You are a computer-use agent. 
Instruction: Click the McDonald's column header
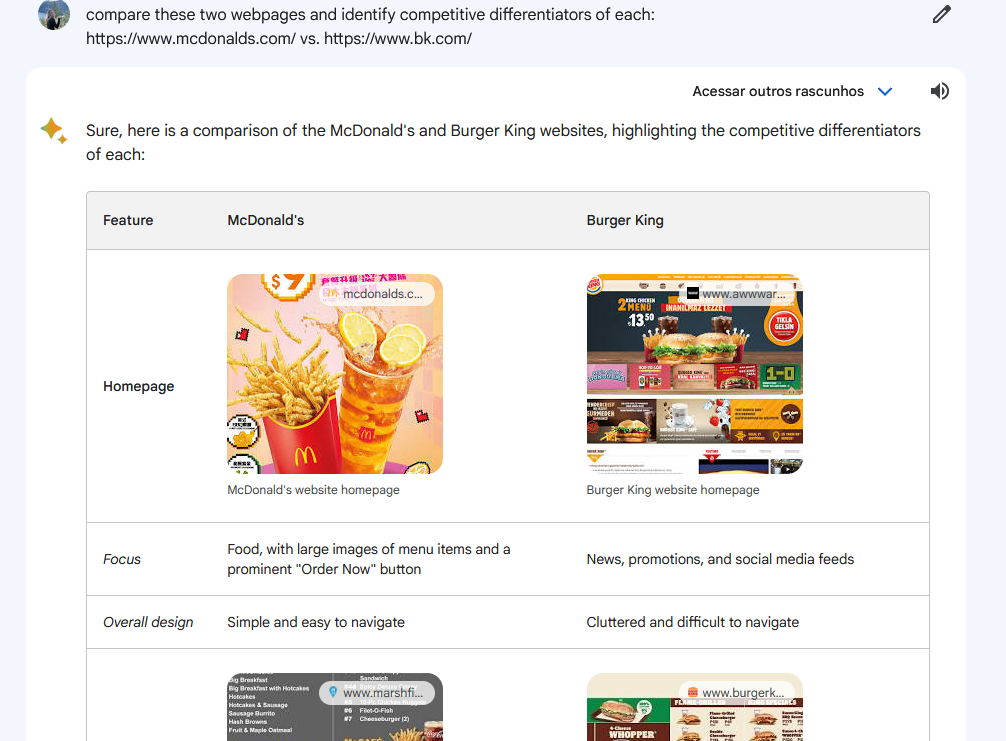[x=266, y=220]
